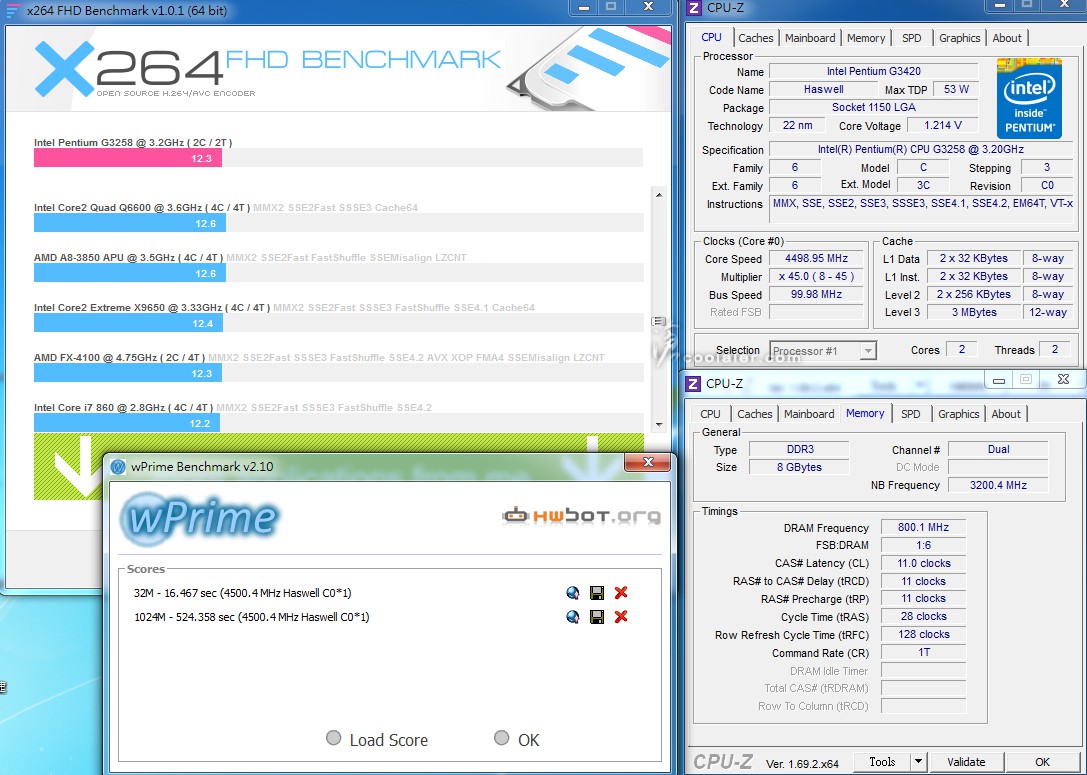
Task: Click the wPrime logo
Action: [200, 518]
